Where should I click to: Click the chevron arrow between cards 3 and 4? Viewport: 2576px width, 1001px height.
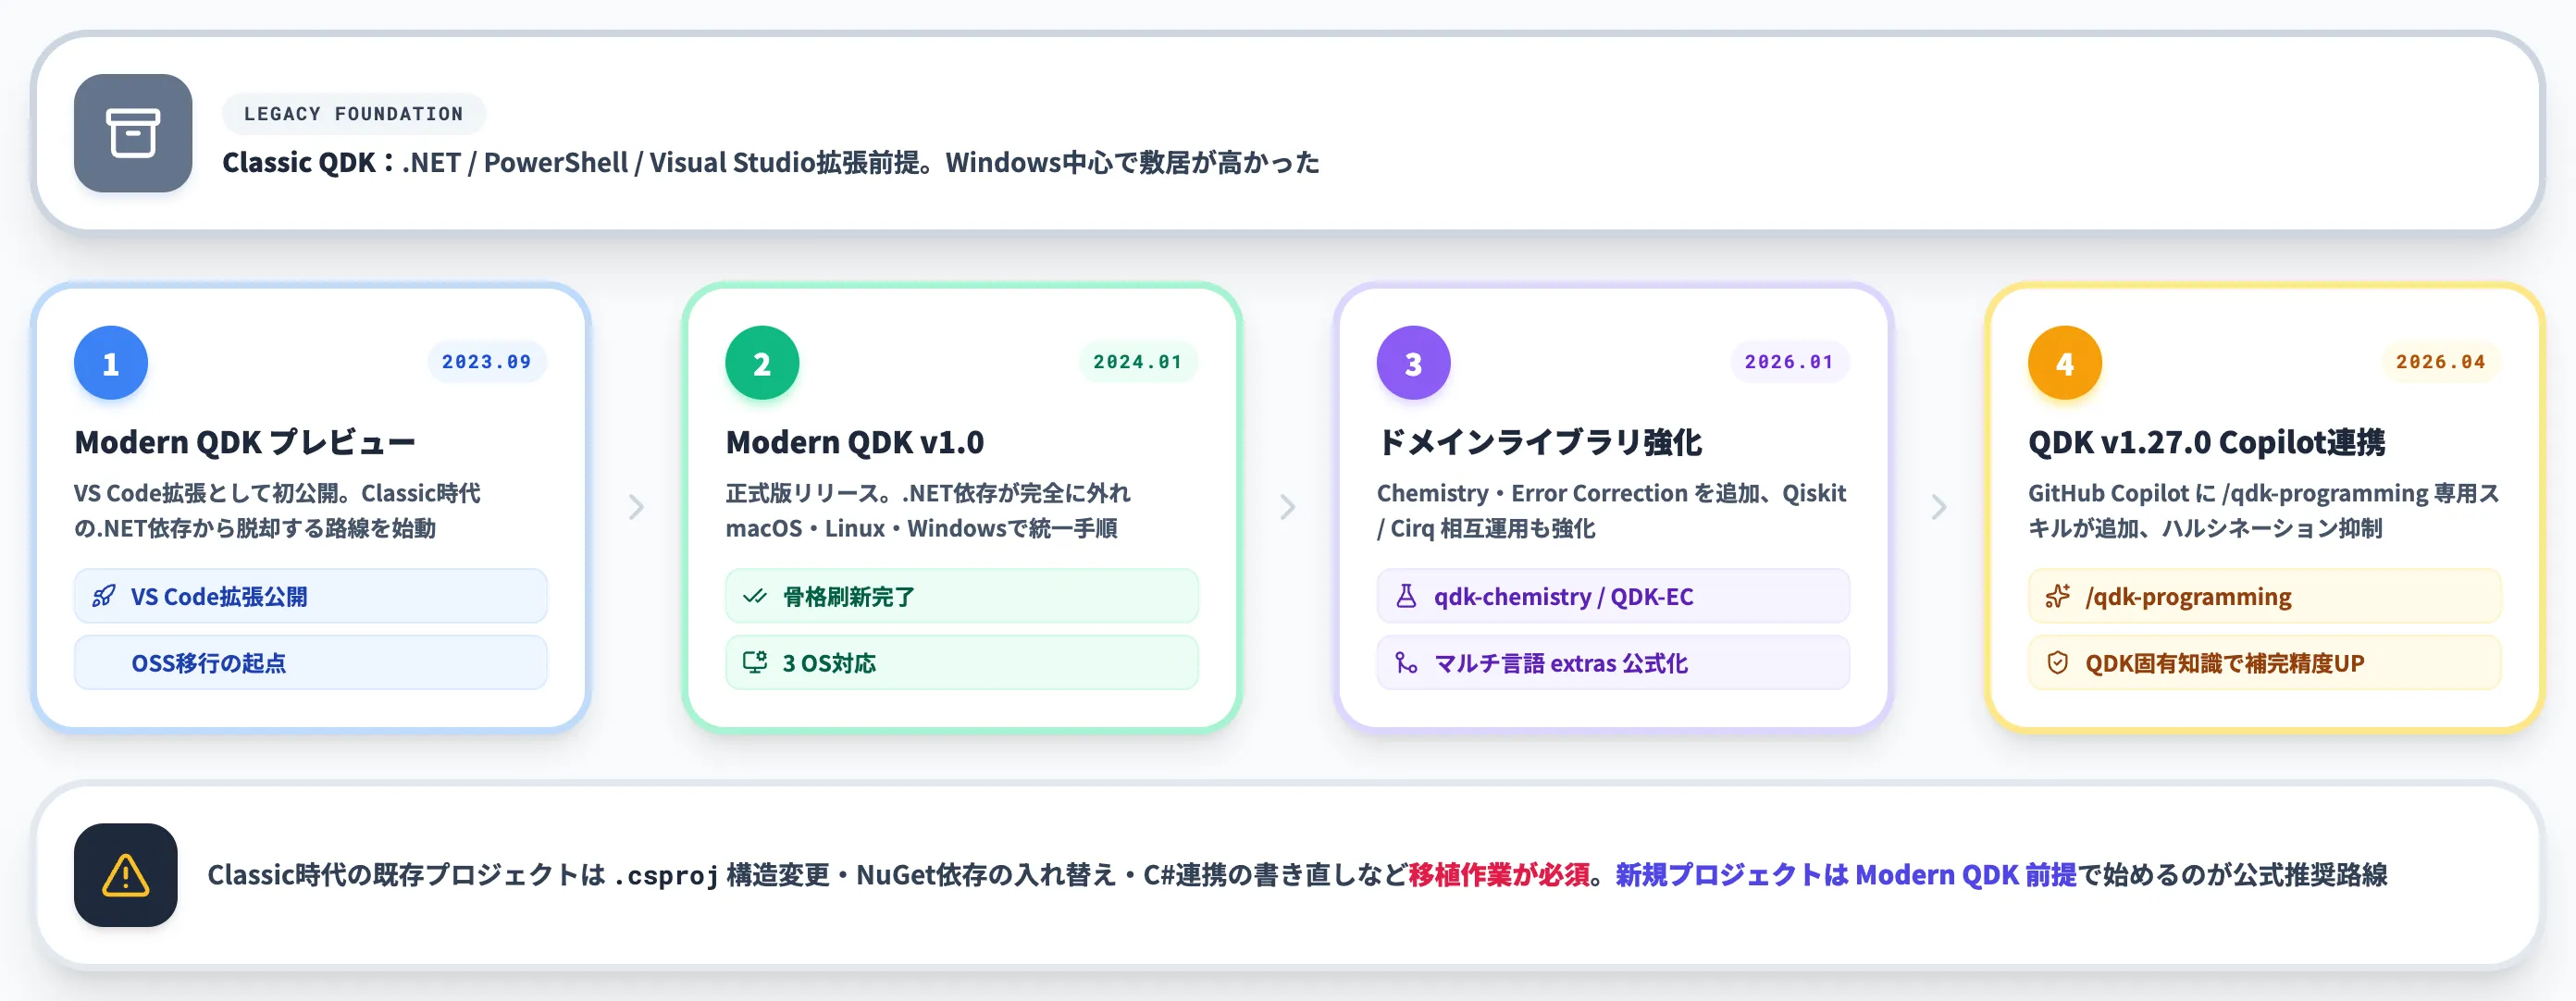(1939, 507)
